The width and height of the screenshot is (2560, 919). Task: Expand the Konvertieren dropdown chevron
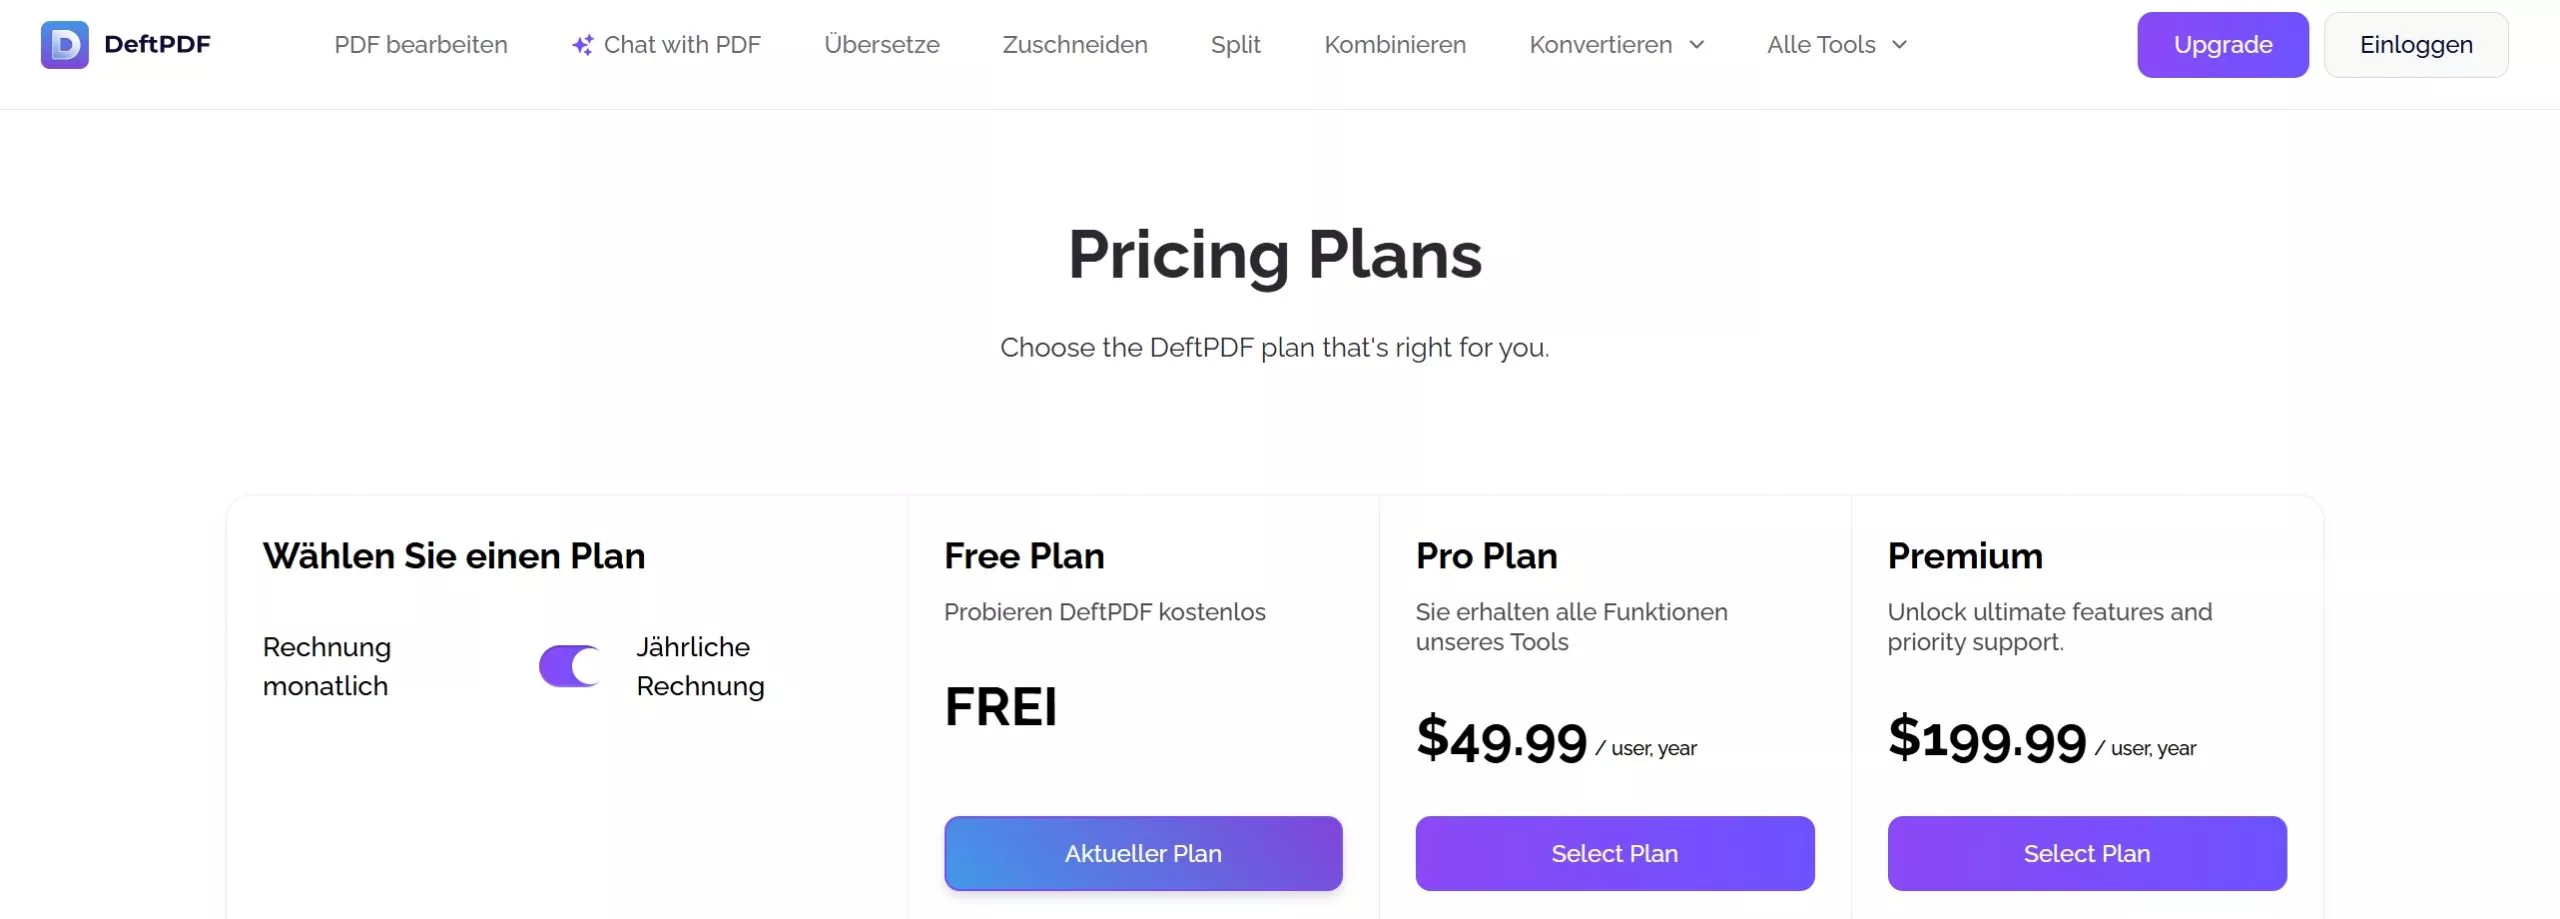point(1697,45)
